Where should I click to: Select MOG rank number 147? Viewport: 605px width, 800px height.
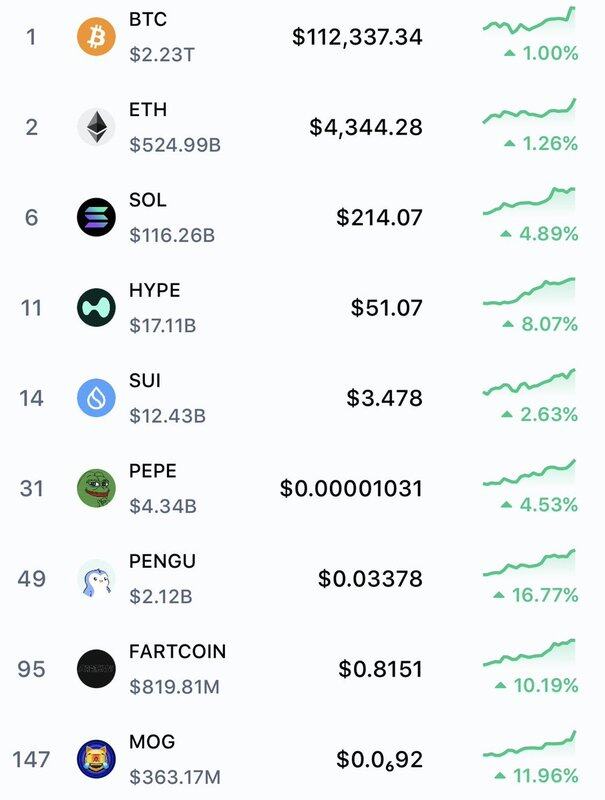[x=31, y=760]
